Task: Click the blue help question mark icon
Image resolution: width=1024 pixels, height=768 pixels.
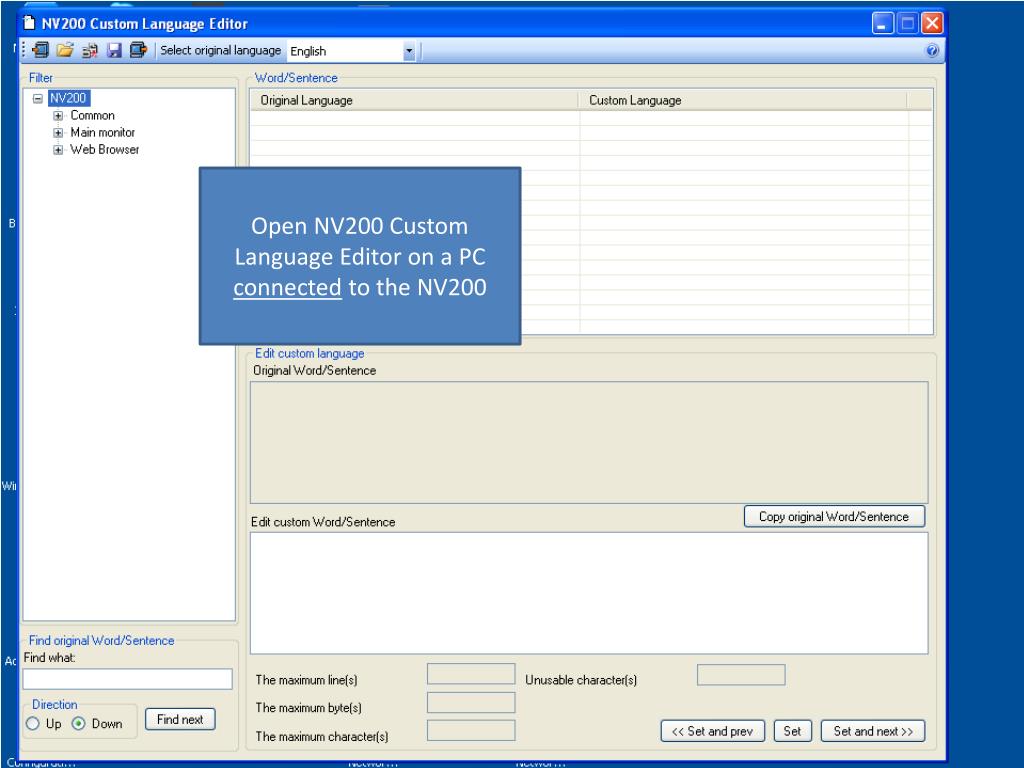Action: point(932,50)
